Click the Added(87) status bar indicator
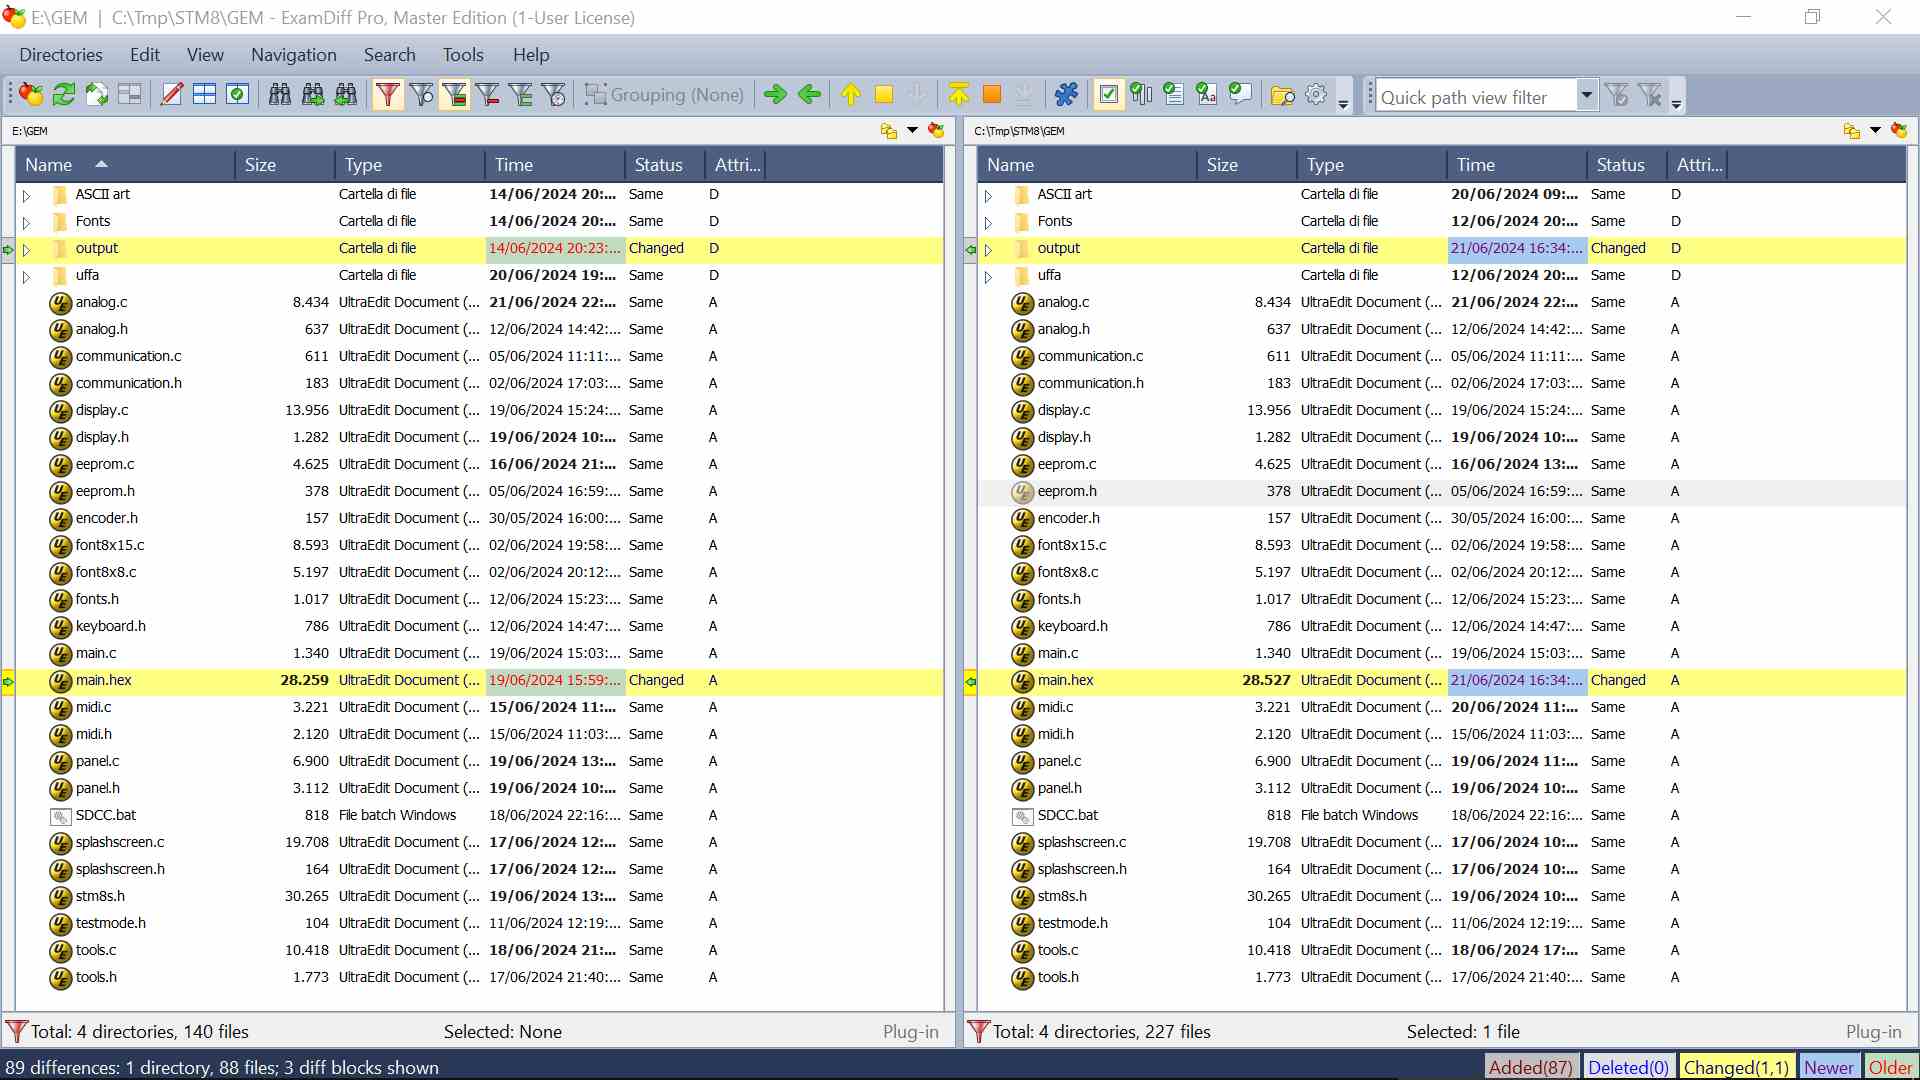The height and width of the screenshot is (1080, 1920). 1531,1067
